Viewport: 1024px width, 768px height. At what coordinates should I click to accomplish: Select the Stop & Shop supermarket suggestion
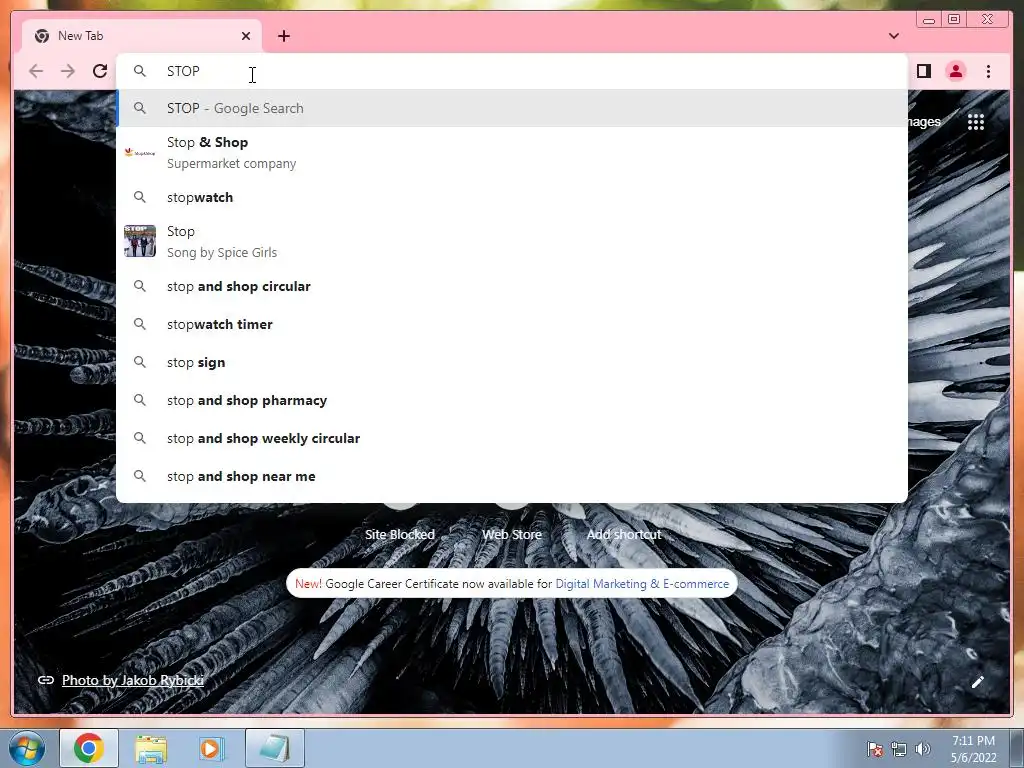512,153
